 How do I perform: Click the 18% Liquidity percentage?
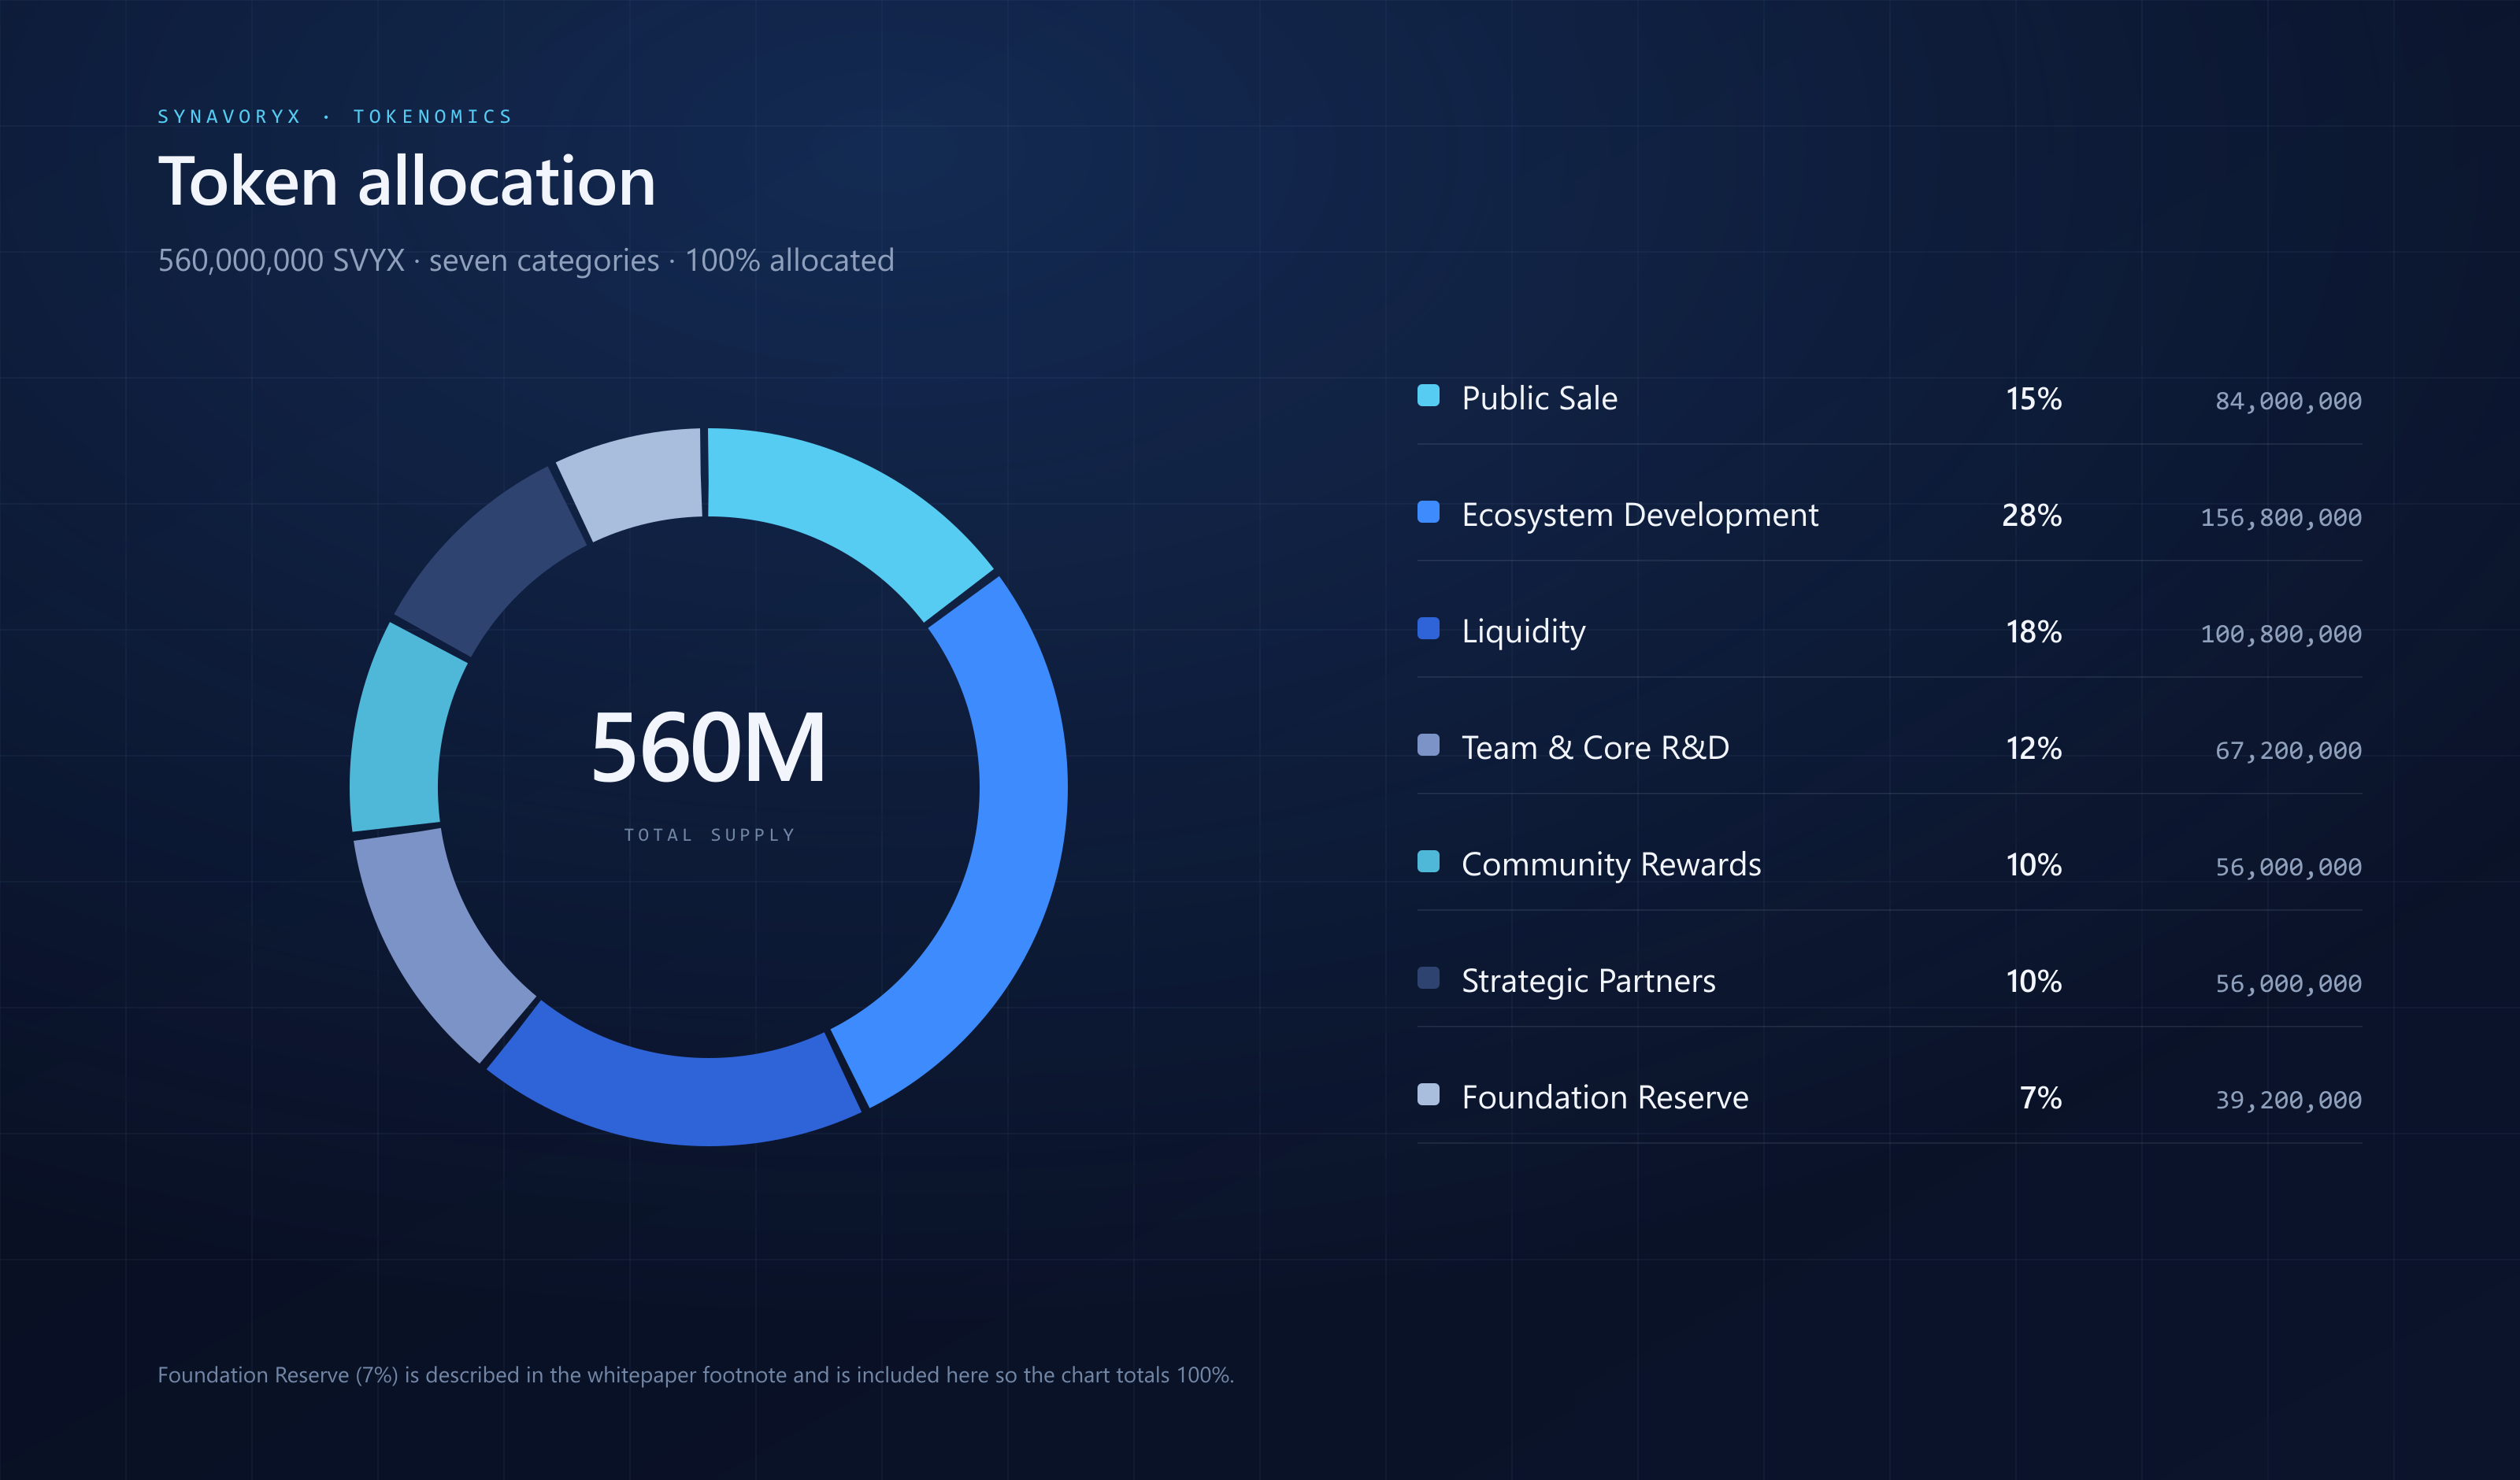click(2033, 632)
